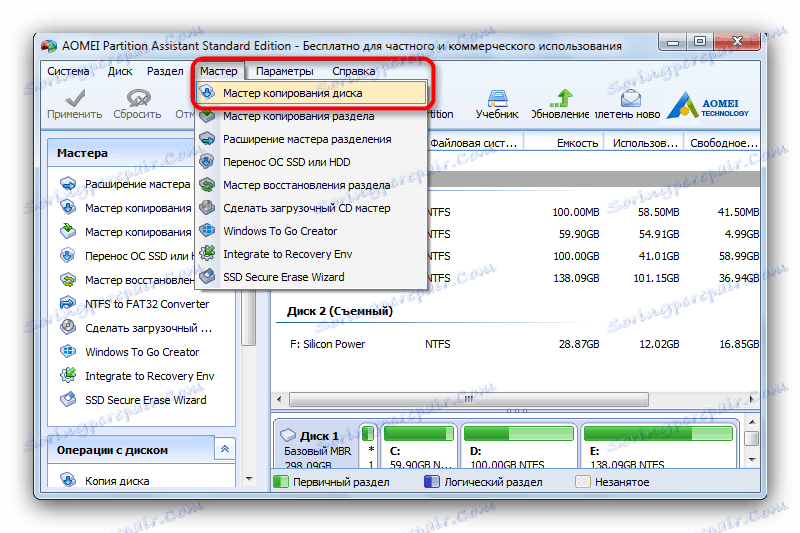The height and width of the screenshot is (533, 800).
Task: Select the Диск 2 (Съемный) heading
Action: (340, 311)
